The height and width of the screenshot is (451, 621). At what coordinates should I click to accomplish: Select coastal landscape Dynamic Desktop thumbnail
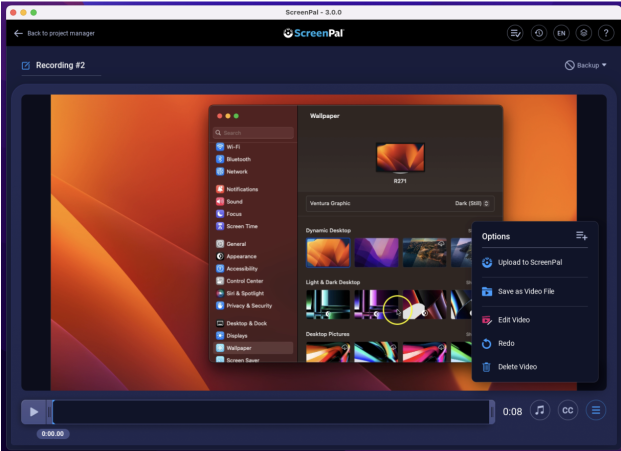click(x=425, y=252)
